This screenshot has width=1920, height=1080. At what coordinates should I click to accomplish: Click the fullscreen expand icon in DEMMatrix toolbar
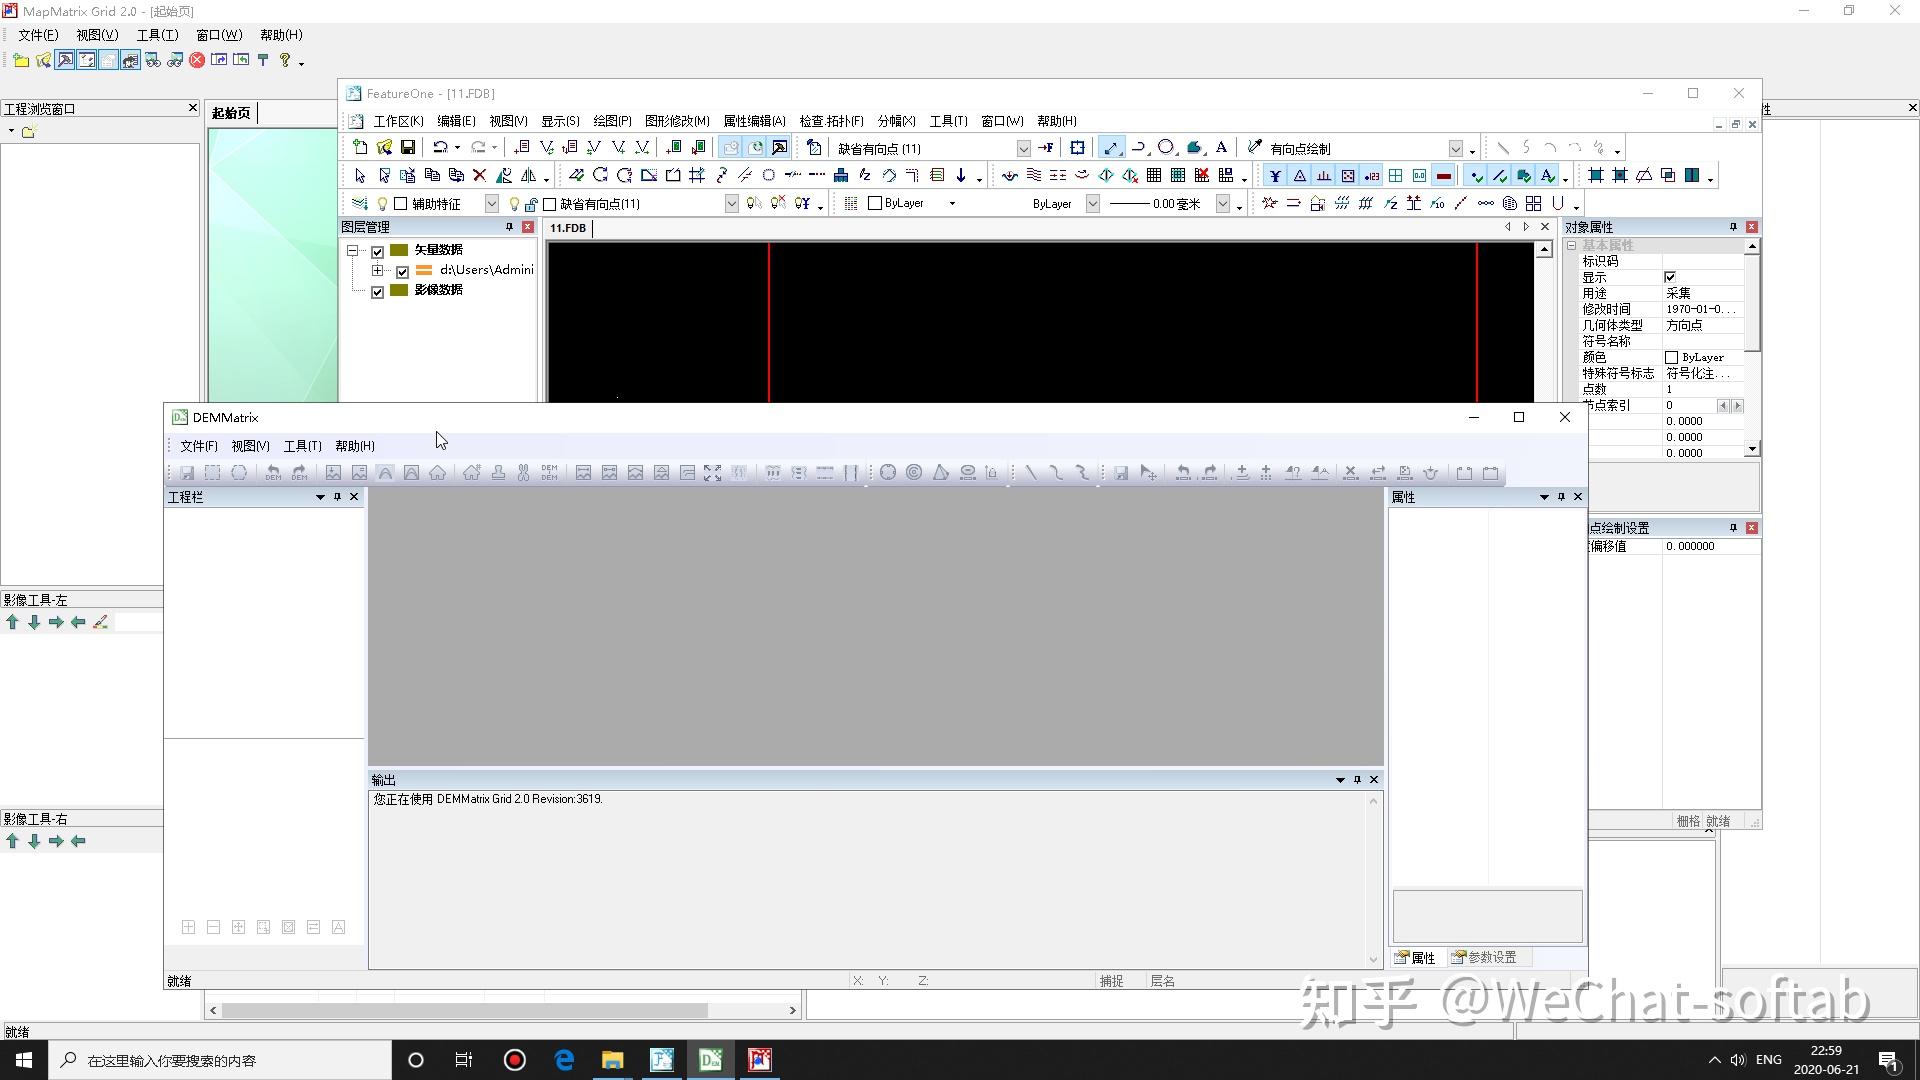712,473
